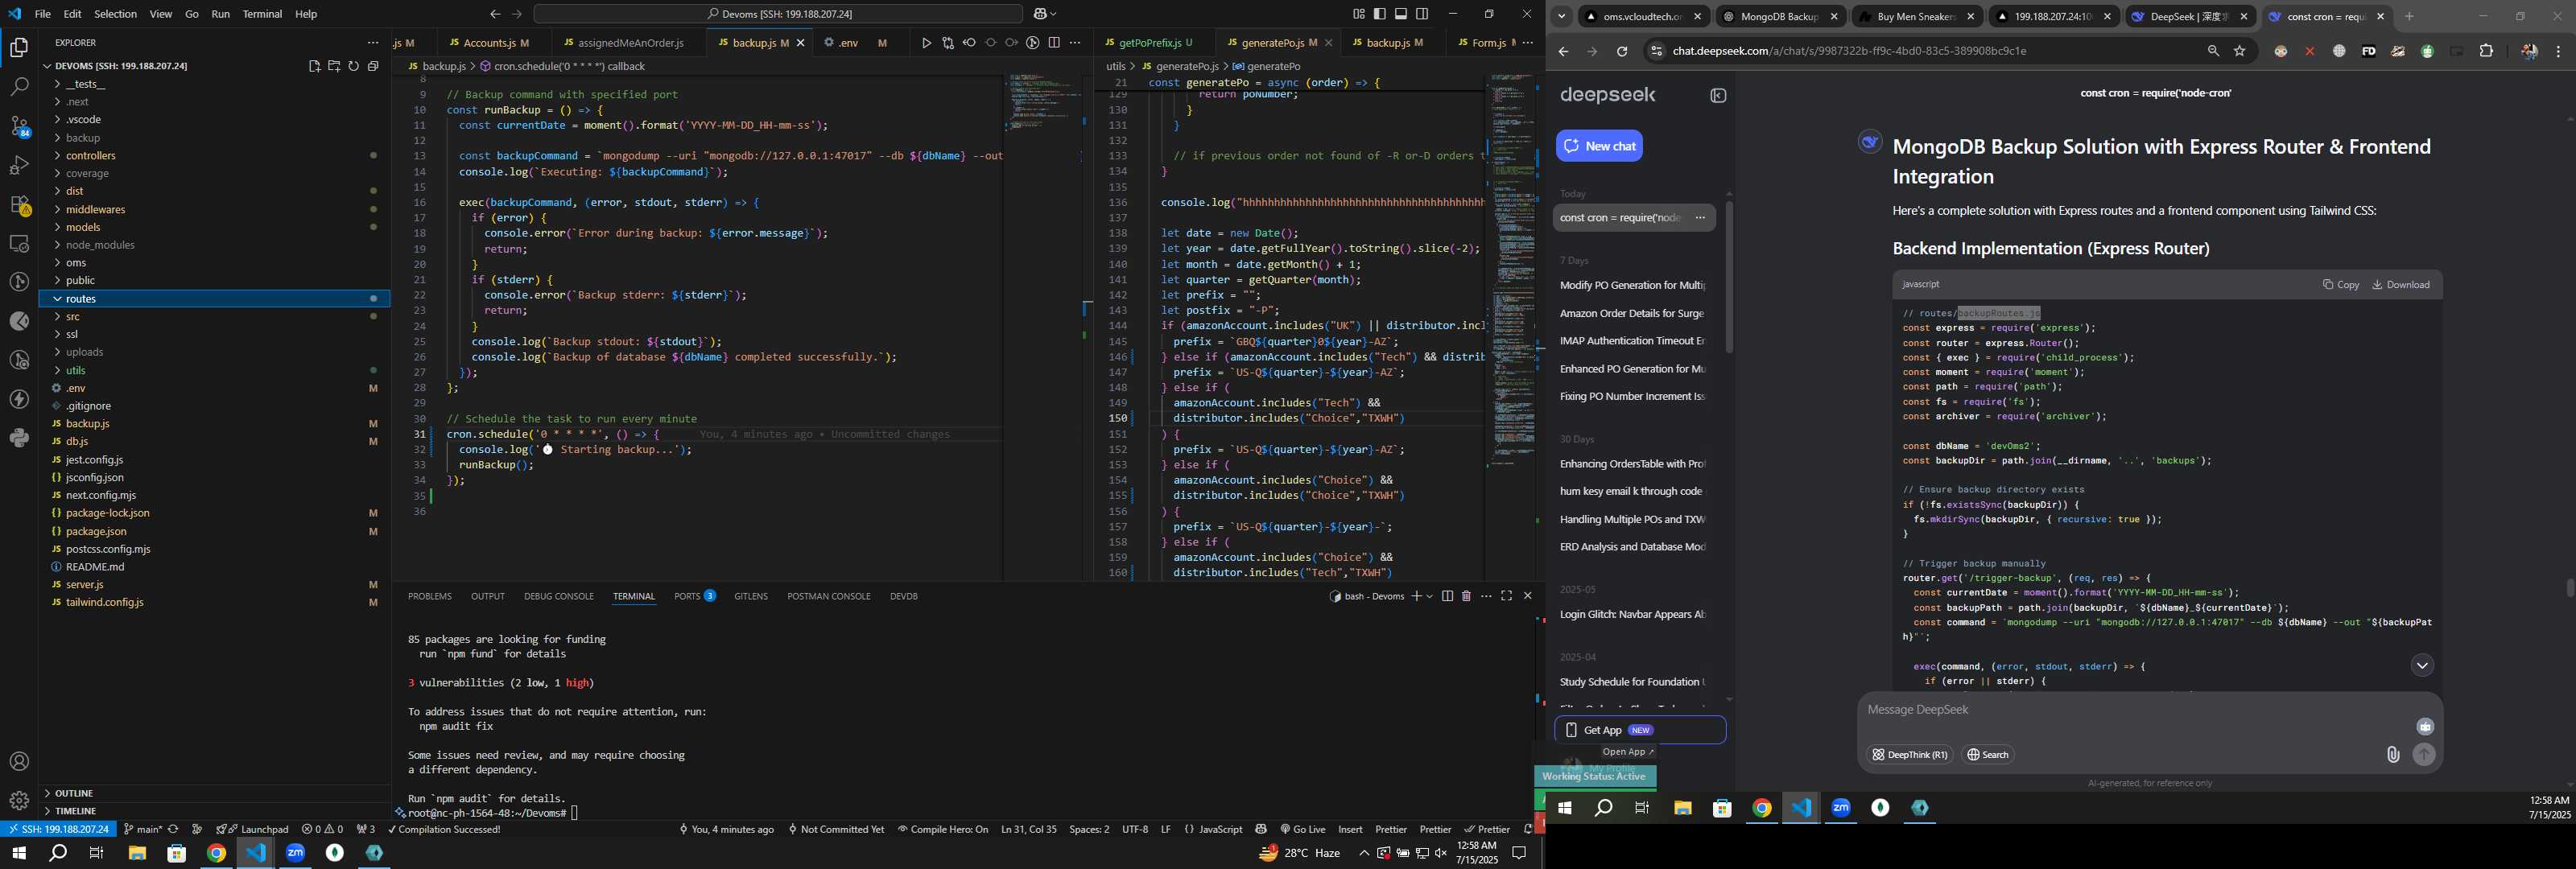Expand the controllers folder
This screenshot has height=869, width=2576.
214,156
